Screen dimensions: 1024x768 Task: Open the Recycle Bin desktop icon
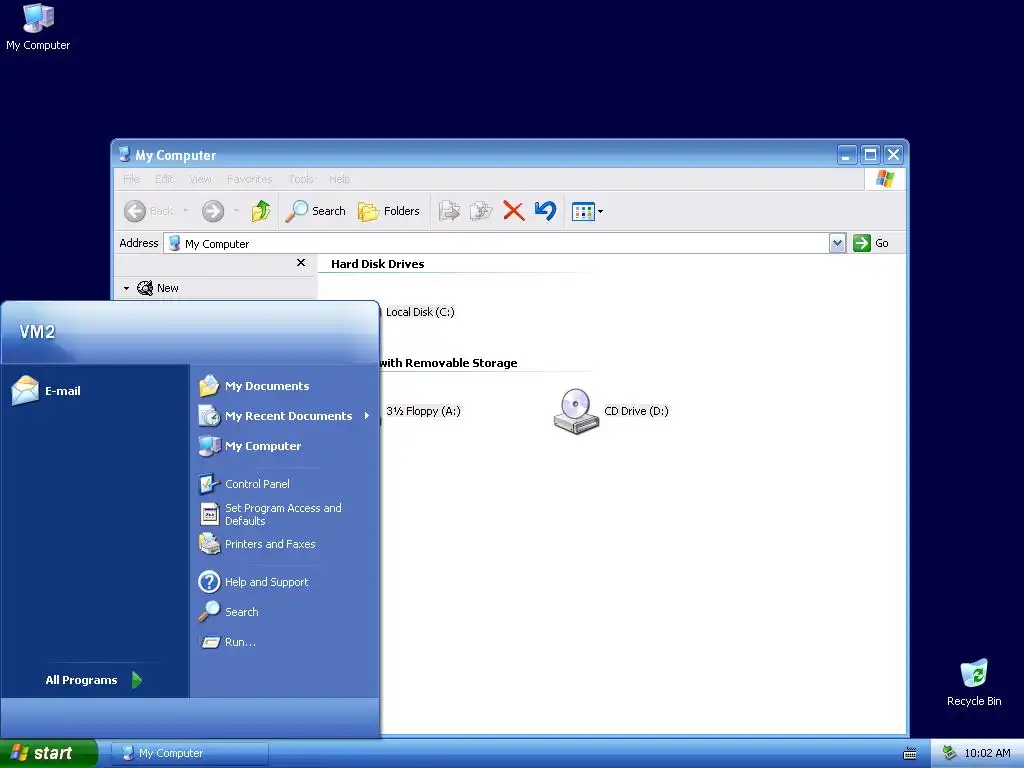(x=974, y=682)
